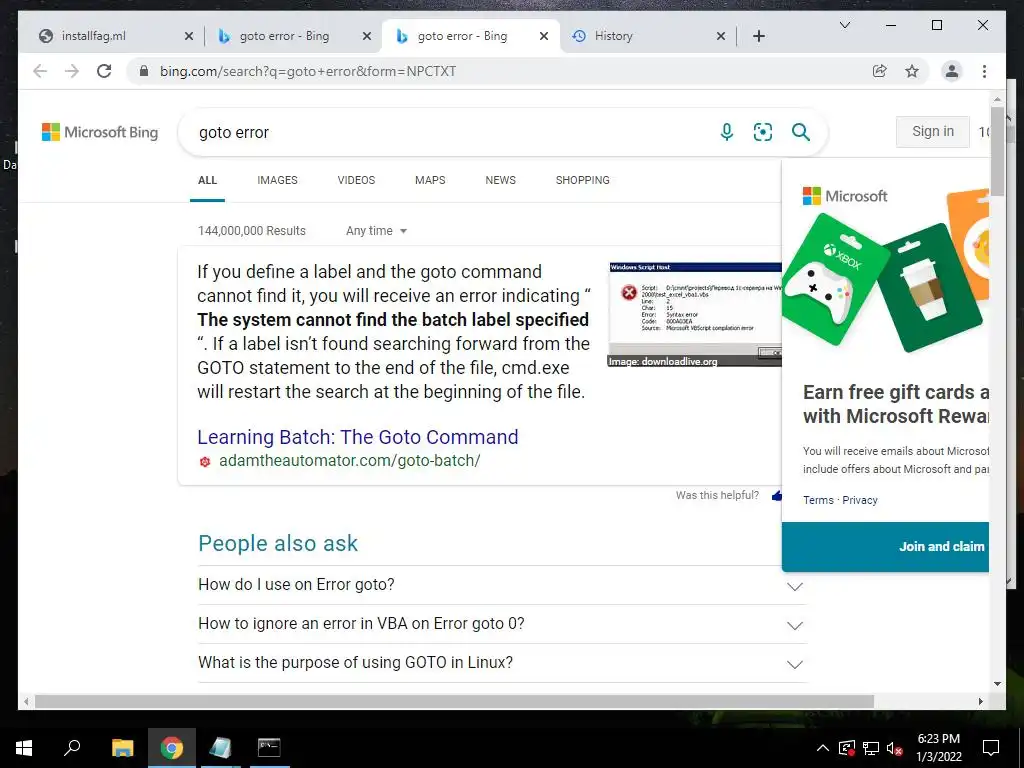The image size is (1024, 768).
Task: Open adamtheautomator.com/goto-batch/ URL
Action: point(349,460)
